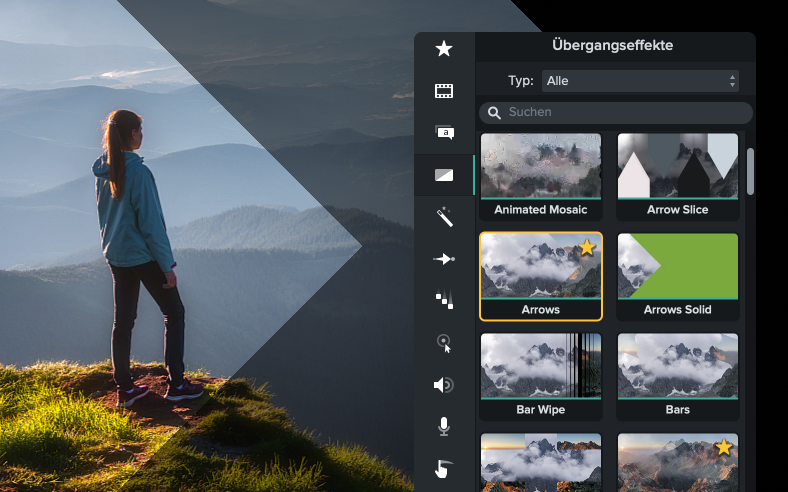Click the Typ dropdown stepper arrows
Image resolution: width=788 pixels, height=492 pixels.
[x=732, y=81]
